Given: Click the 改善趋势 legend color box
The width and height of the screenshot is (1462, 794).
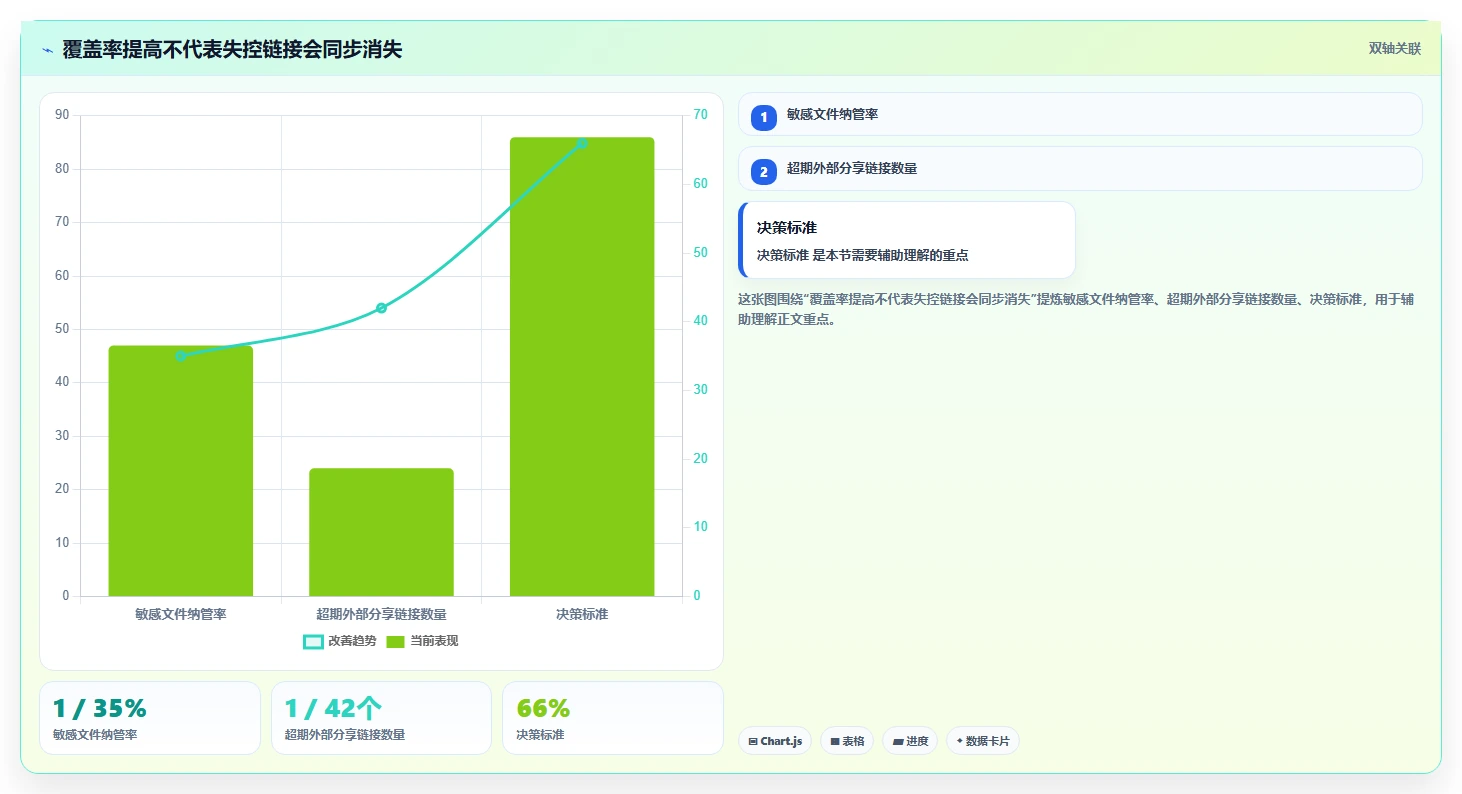Looking at the screenshot, I should pyautogui.click(x=313, y=641).
